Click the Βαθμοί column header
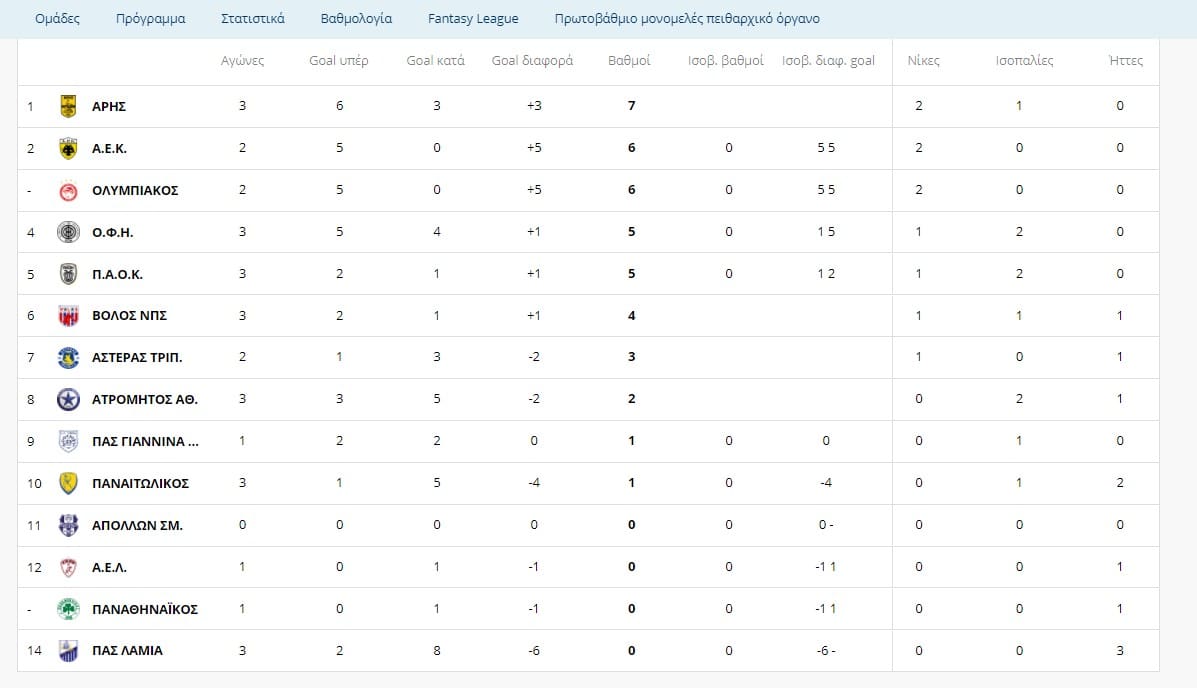The height and width of the screenshot is (688, 1197). 629,61
